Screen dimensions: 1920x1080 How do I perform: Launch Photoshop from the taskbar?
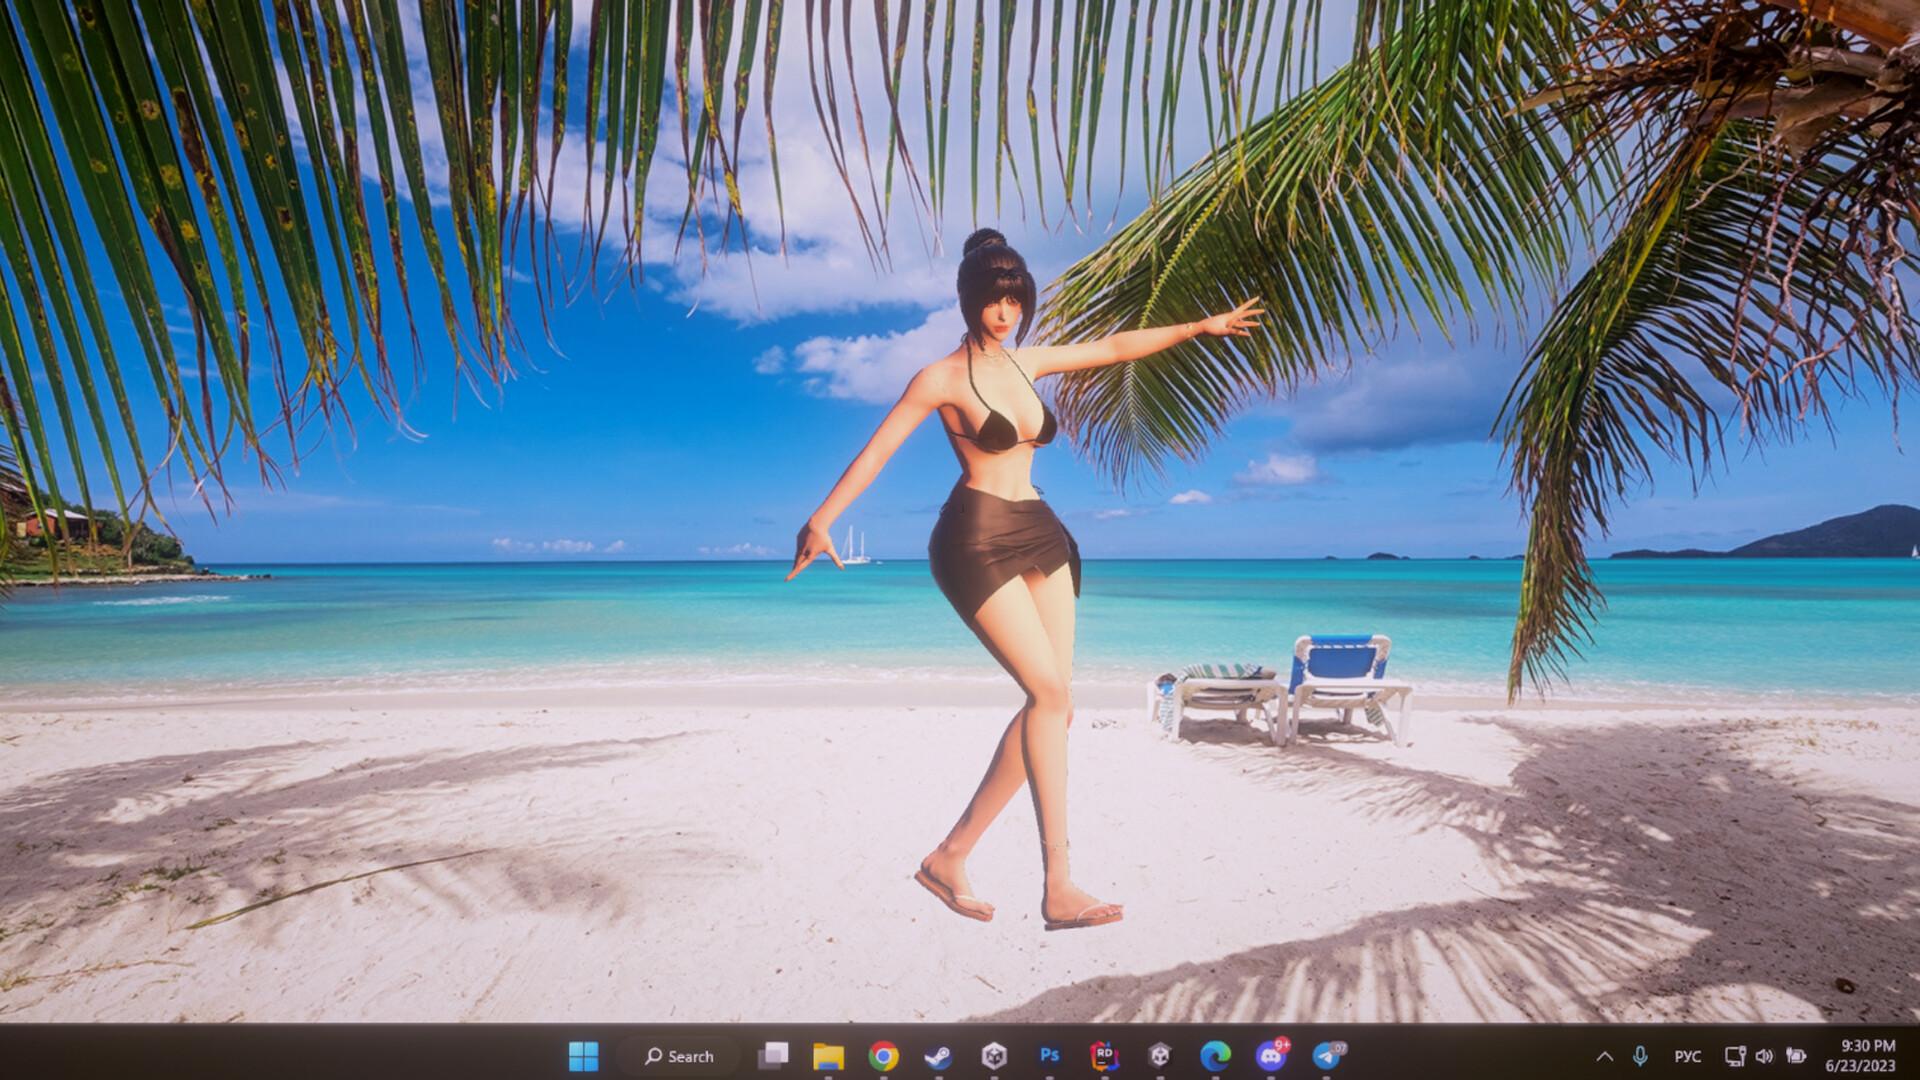pos(1049,1056)
